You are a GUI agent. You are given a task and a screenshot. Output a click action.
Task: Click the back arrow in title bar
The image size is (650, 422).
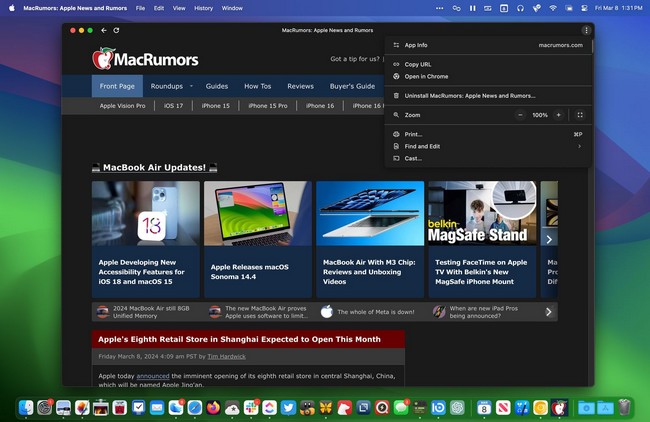[104, 30]
